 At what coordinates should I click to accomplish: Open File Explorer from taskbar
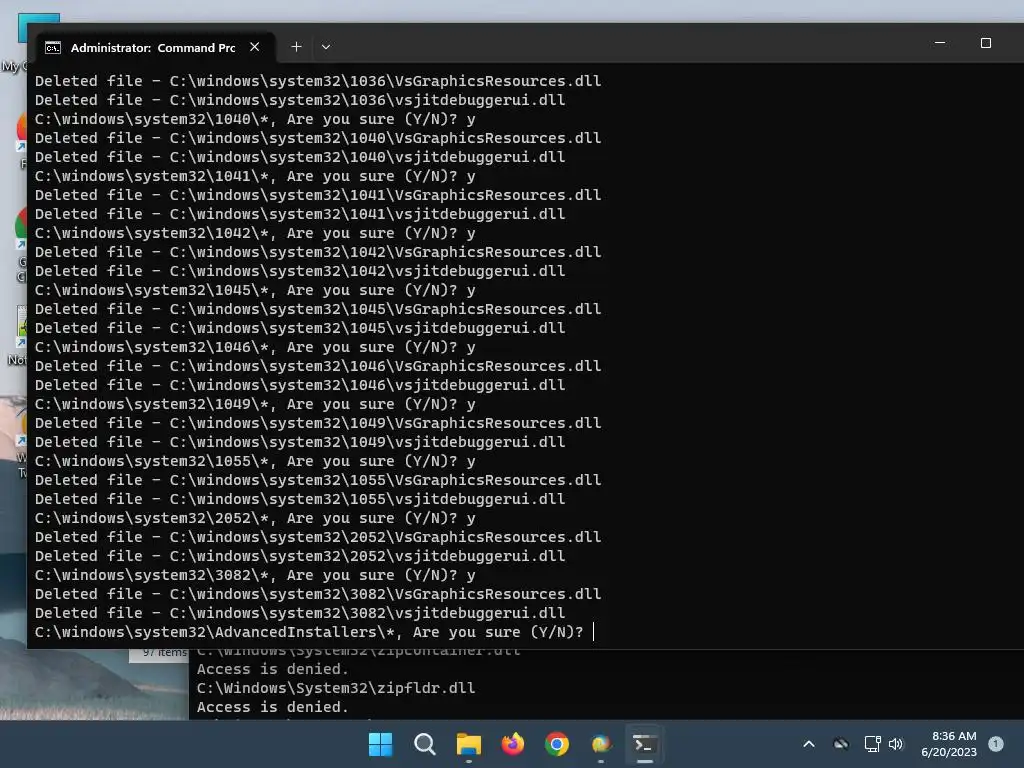coord(468,744)
